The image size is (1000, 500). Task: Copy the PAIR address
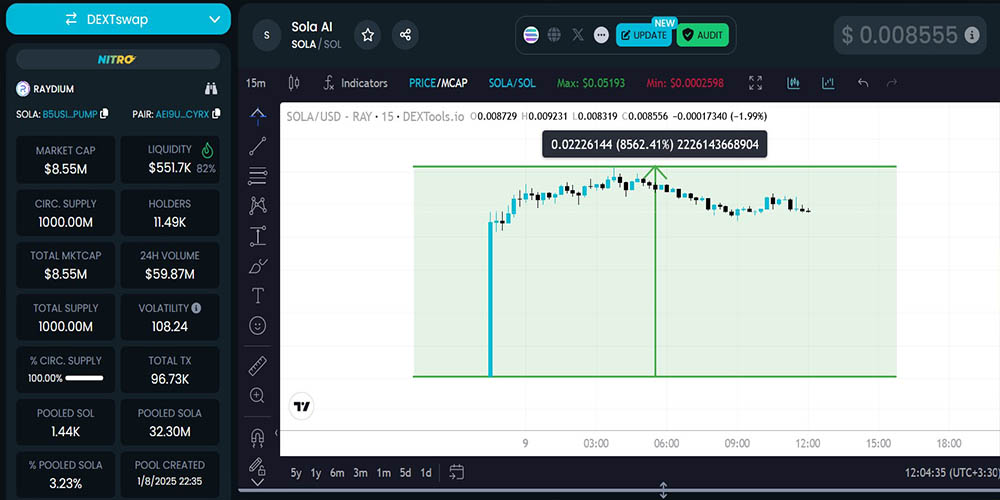216,114
